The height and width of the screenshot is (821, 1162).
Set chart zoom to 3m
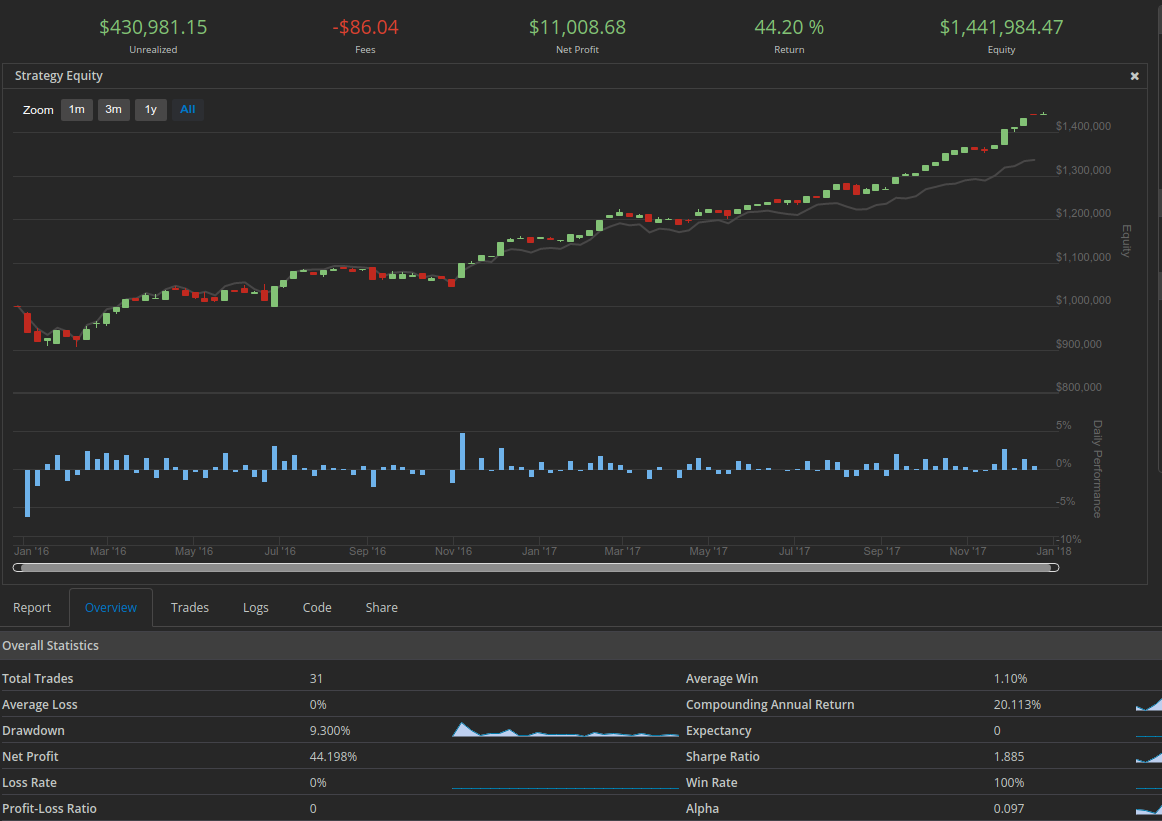[113, 110]
